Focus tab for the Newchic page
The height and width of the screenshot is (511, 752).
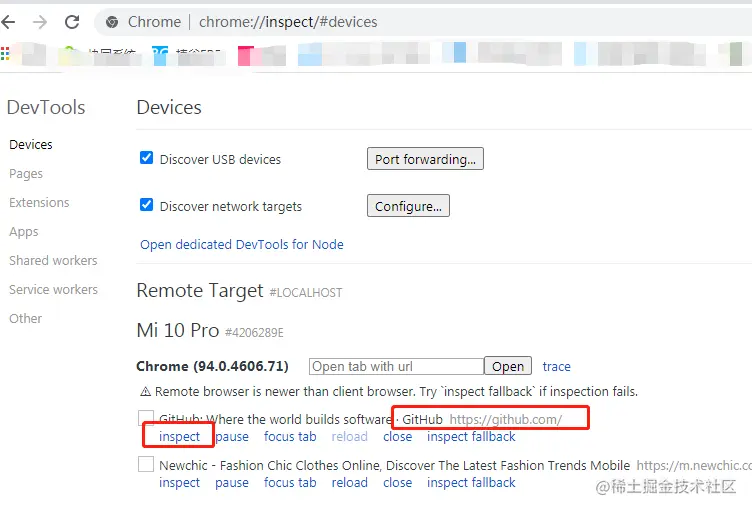click(290, 483)
